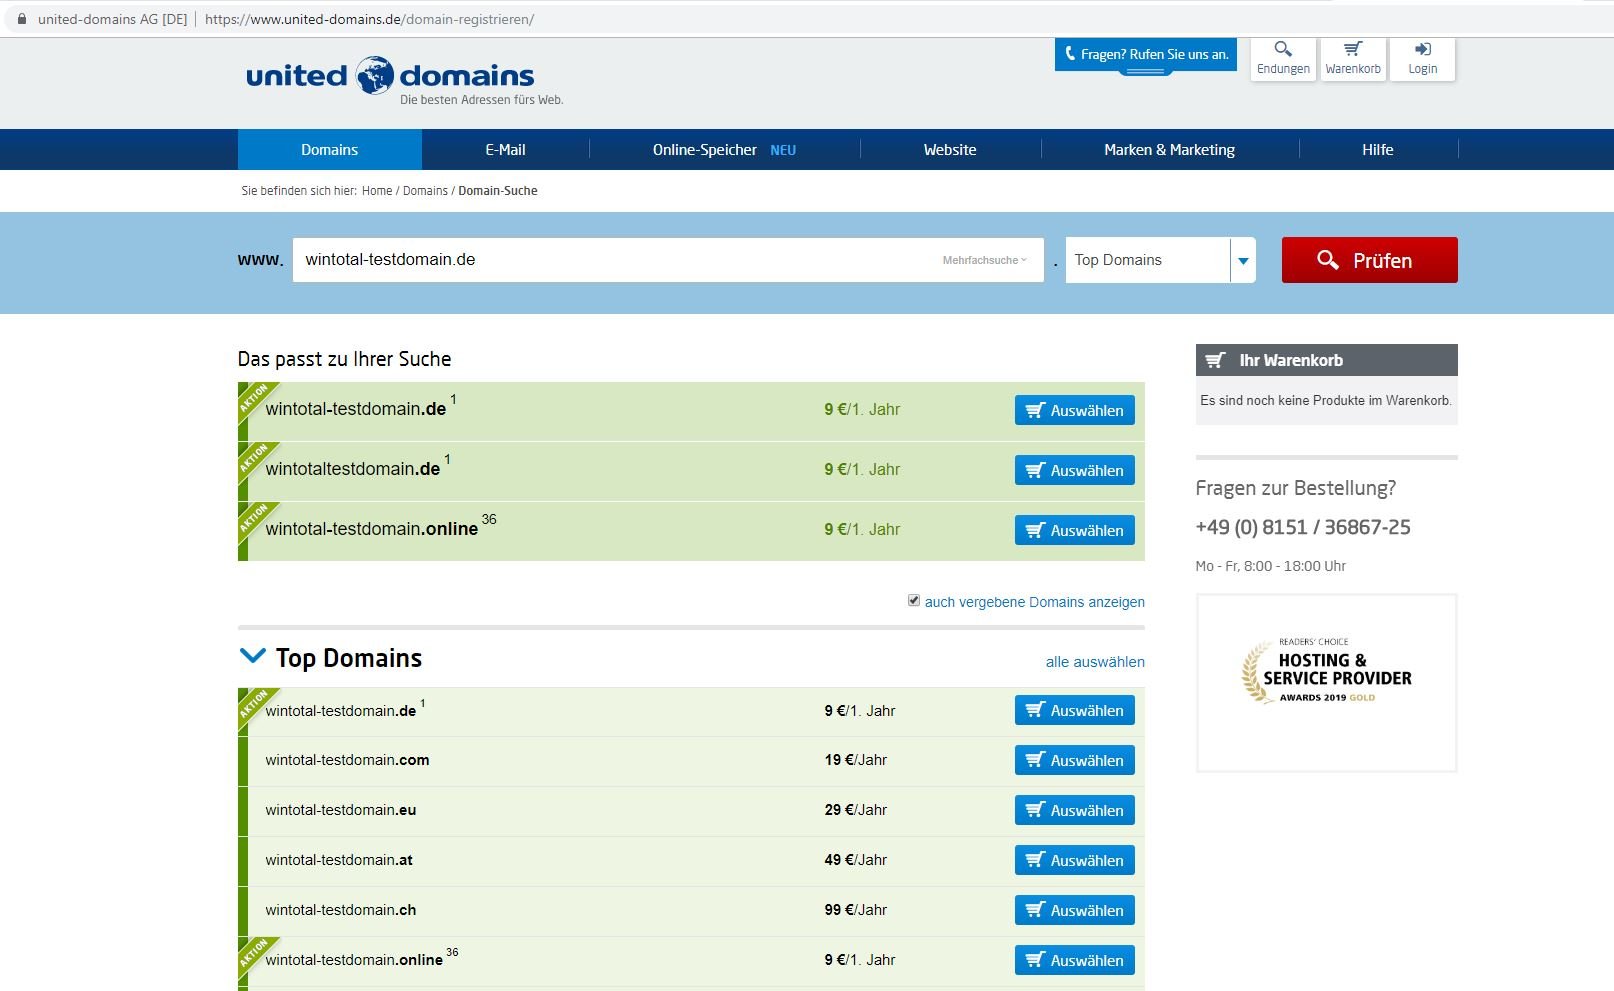Select wintotal-testdomain.de in search matches
This screenshot has width=1614, height=991.
[x=1074, y=410]
